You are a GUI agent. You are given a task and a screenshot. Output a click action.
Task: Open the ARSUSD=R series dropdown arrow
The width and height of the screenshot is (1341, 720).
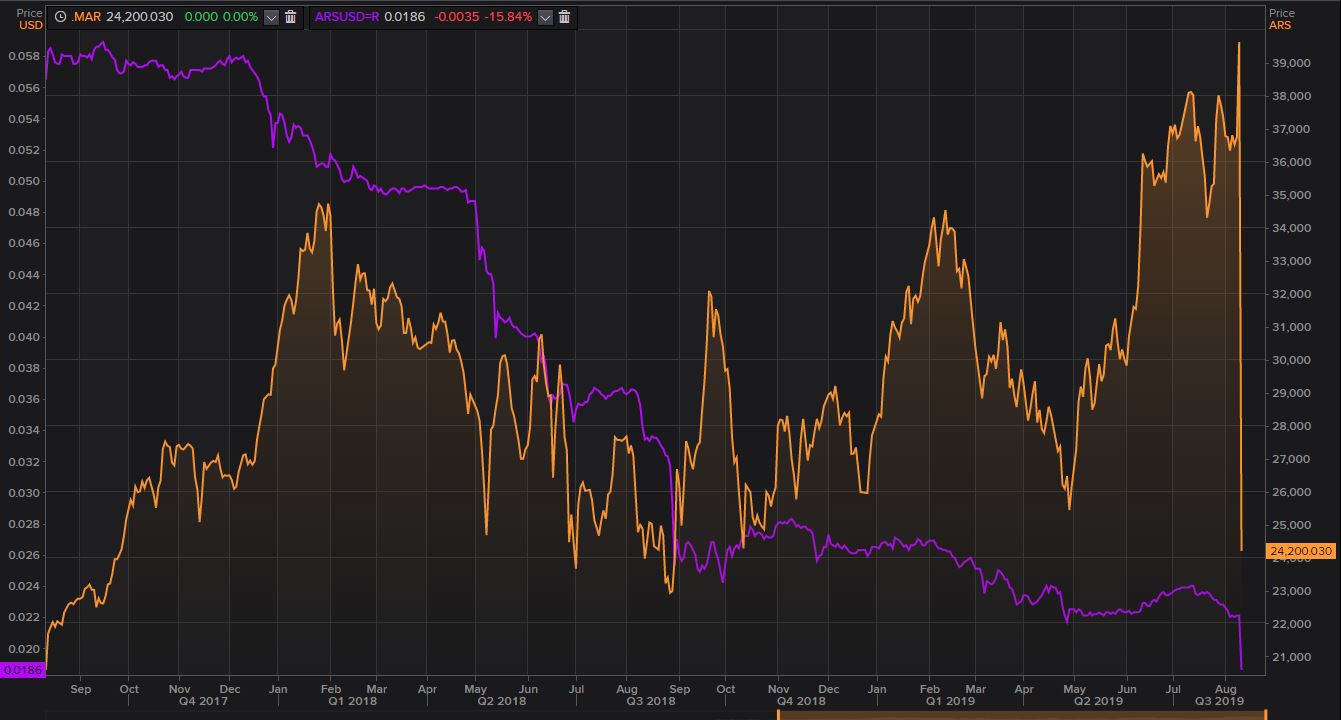pos(545,17)
